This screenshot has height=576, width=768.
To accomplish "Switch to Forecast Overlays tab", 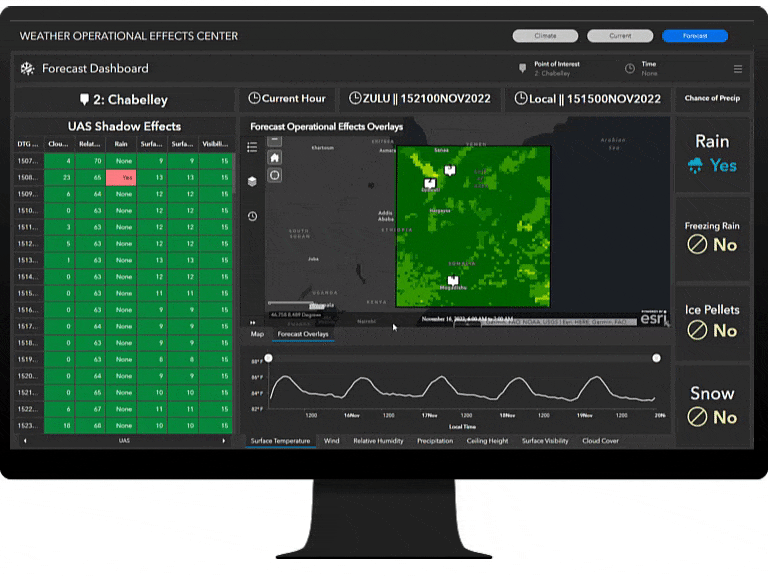I will pyautogui.click(x=303, y=334).
